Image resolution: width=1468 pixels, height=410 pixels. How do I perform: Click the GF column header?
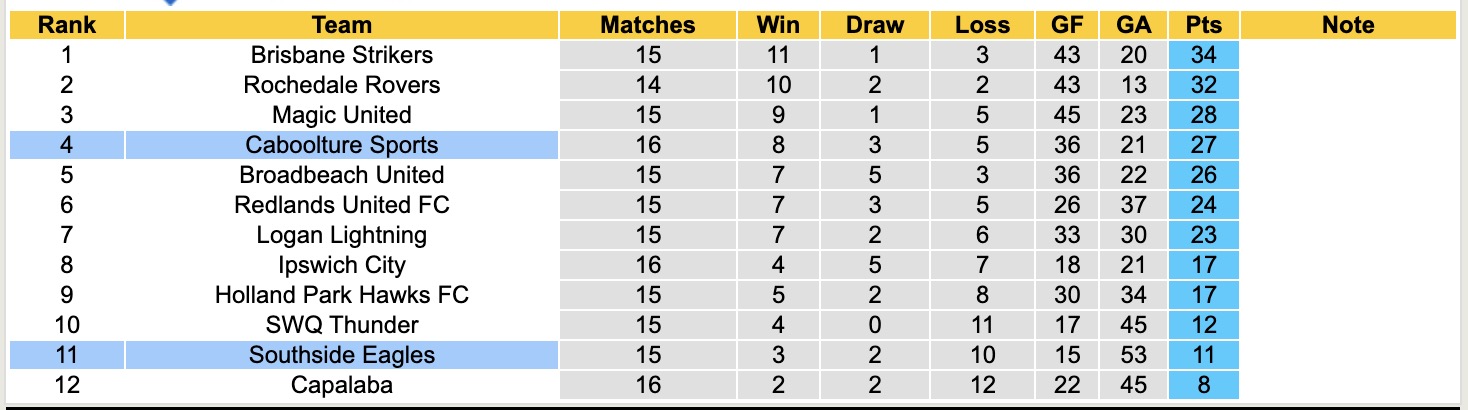pos(1066,25)
